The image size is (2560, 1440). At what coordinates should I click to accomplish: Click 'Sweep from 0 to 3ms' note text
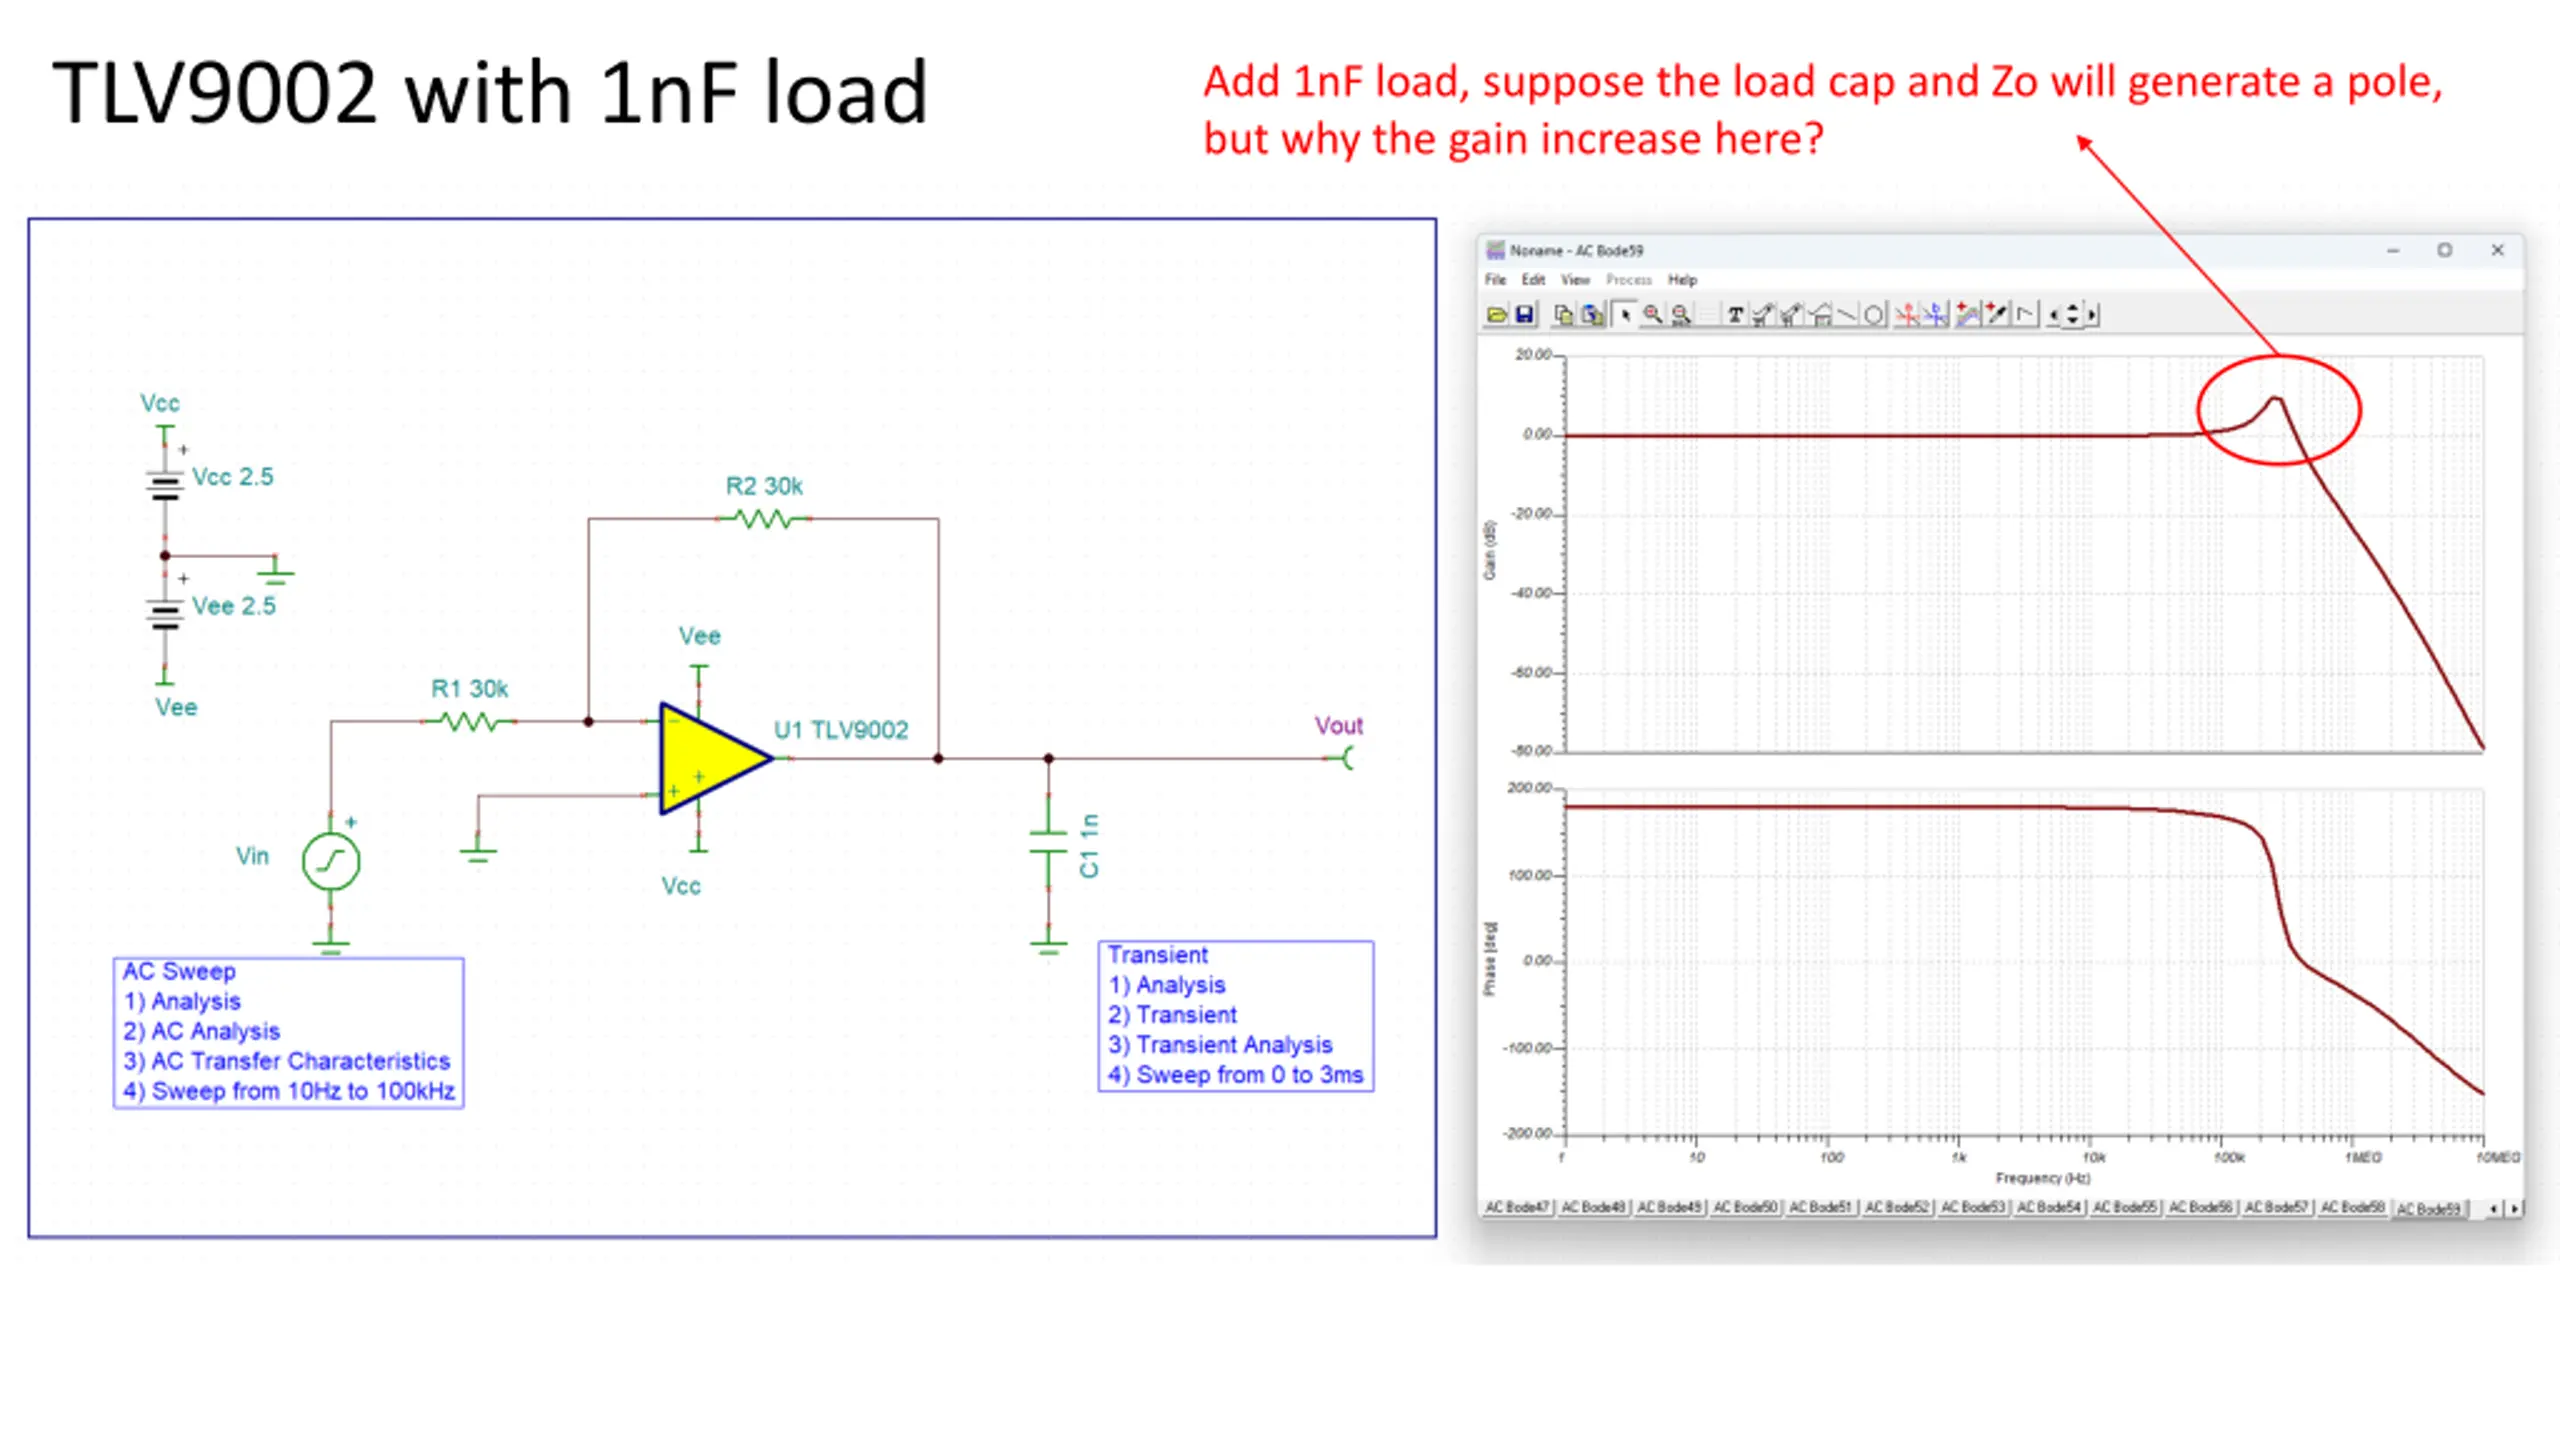pos(1250,1075)
